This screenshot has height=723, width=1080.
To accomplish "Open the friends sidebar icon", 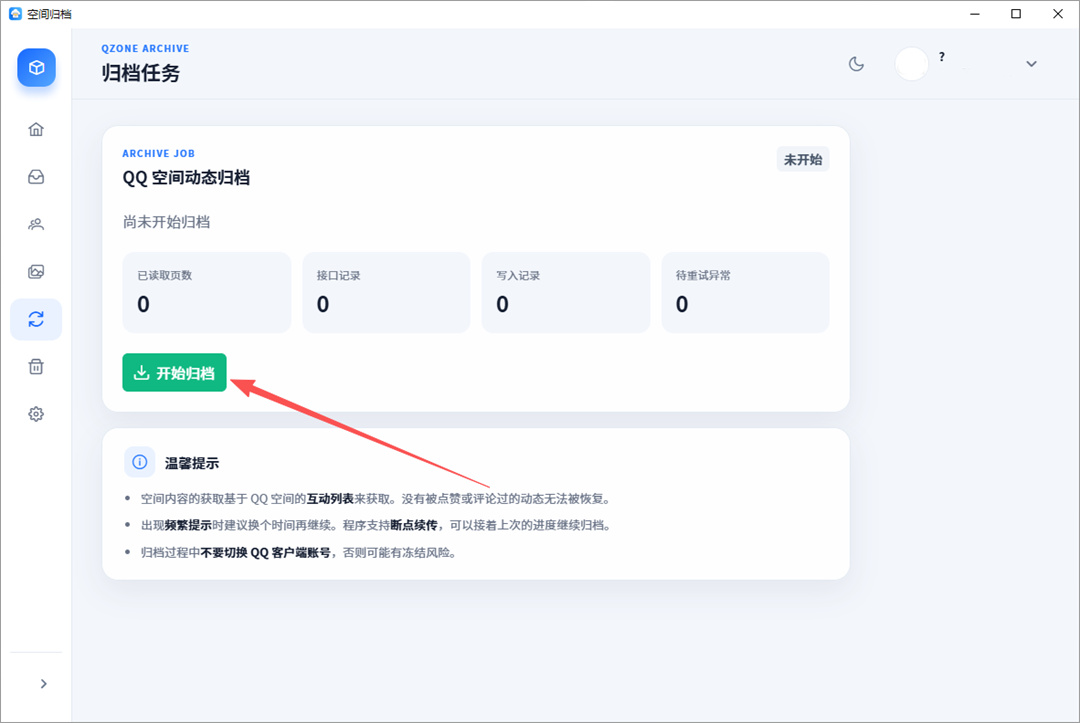I will [36, 224].
